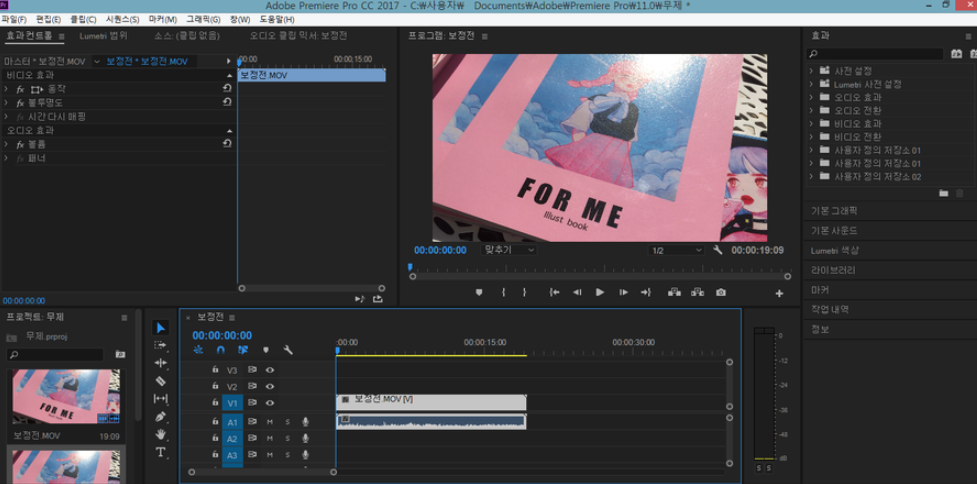Toggle V1 track output eye
This screenshot has width=977, height=484.
270,403
